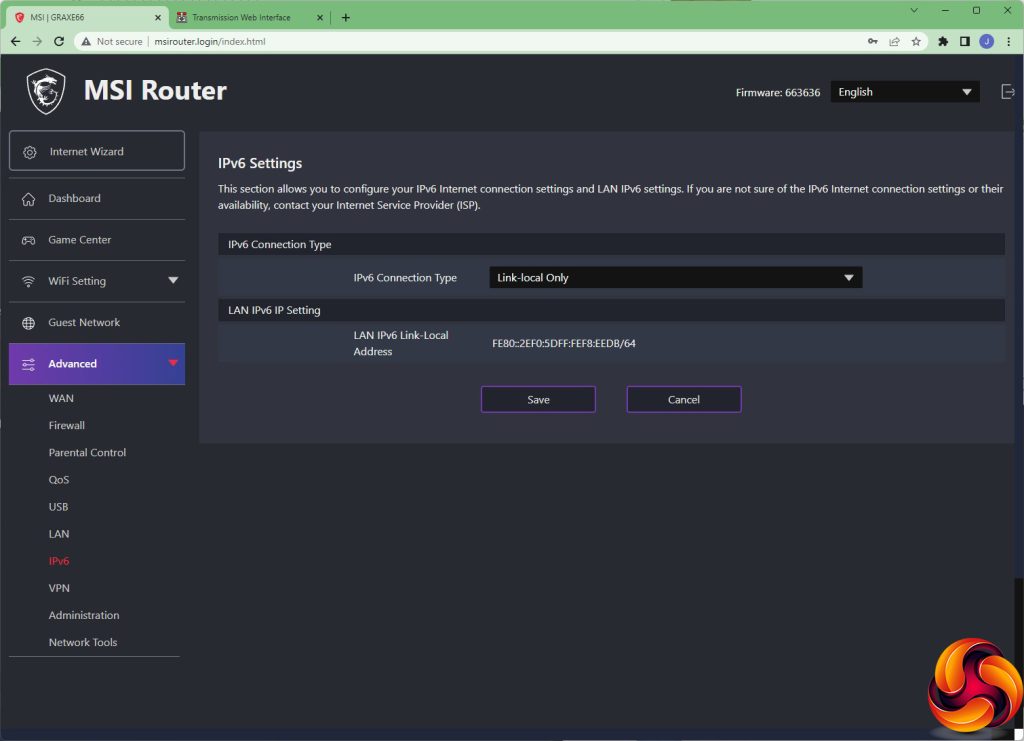
Task: Close the MSI GRAXE66 tab
Action: [x=157, y=18]
